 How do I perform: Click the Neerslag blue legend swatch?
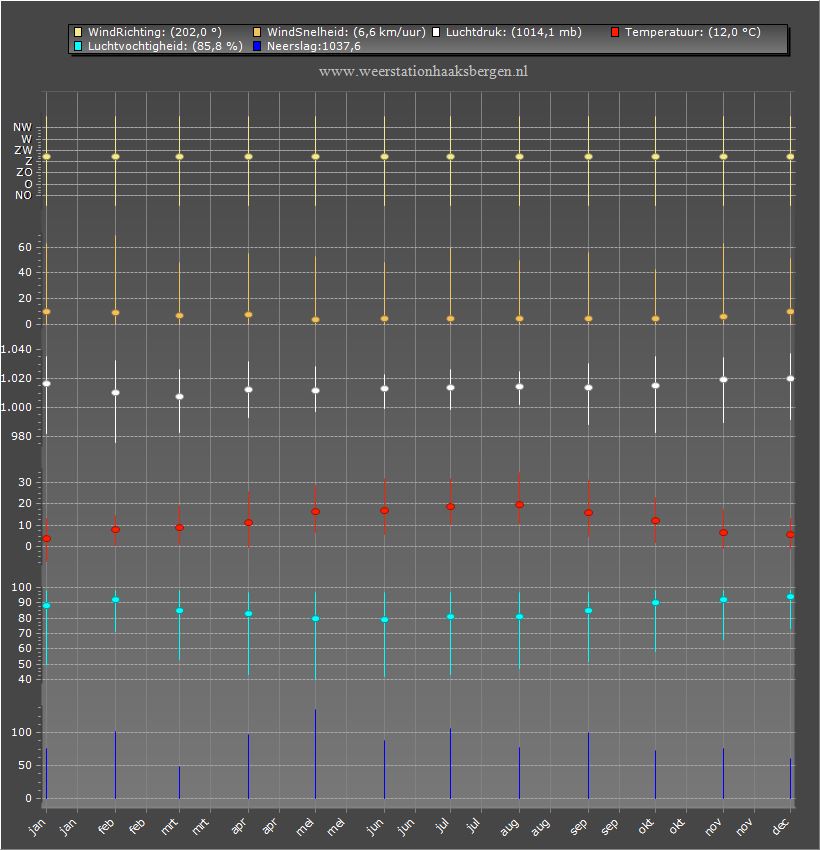(257, 46)
